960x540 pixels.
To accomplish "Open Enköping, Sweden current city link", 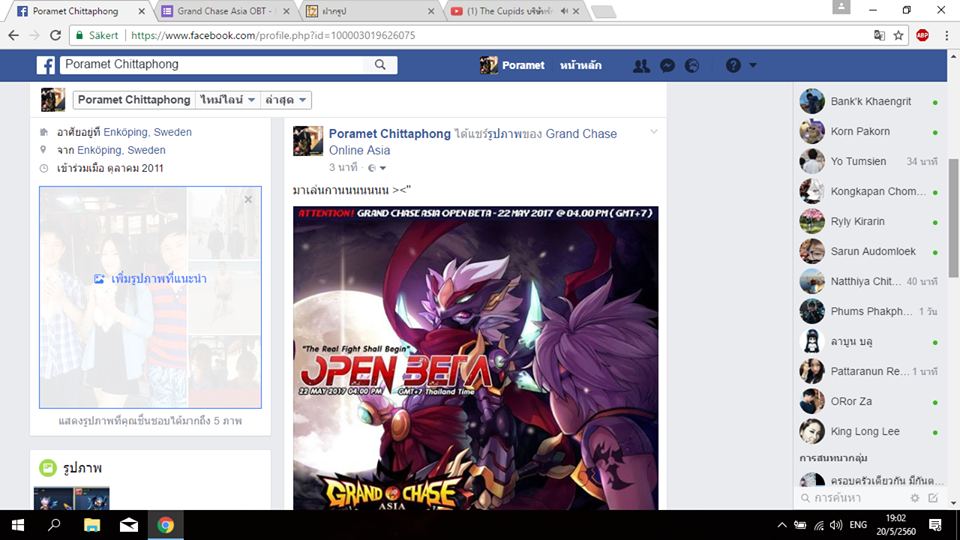I will [x=148, y=132].
